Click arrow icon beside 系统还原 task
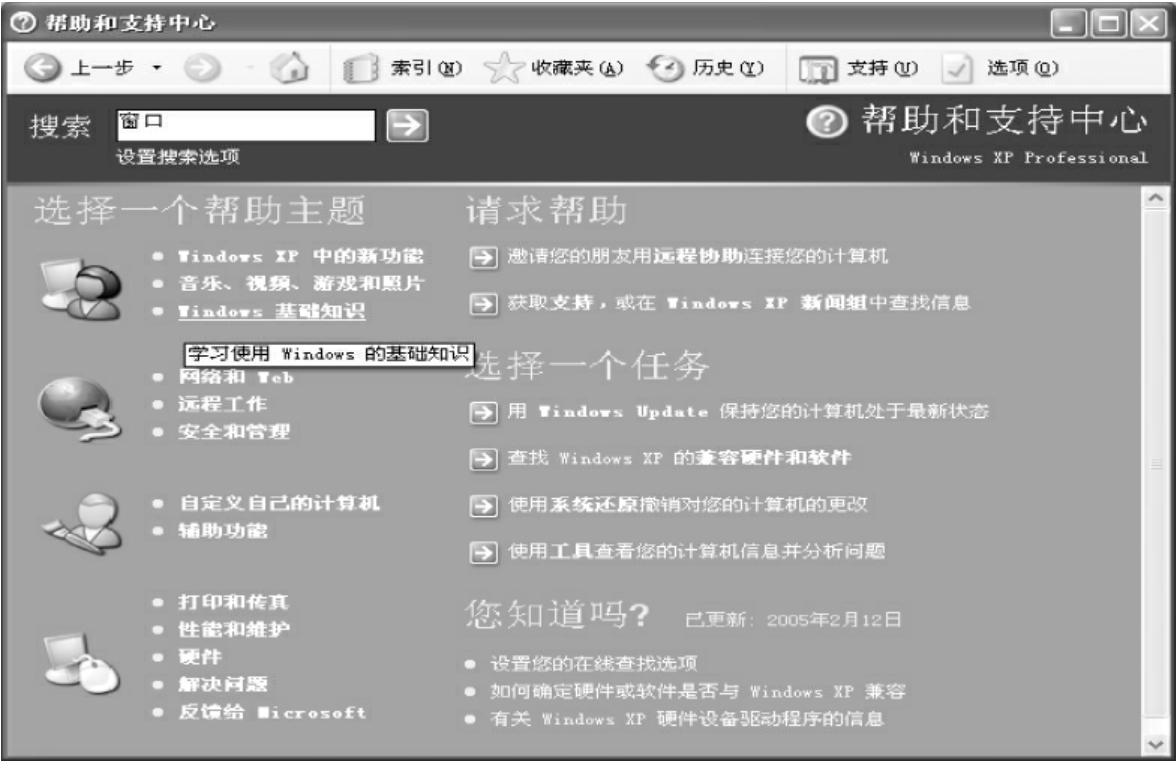Viewport: 1176px width, 761px height. pyautogui.click(x=484, y=506)
